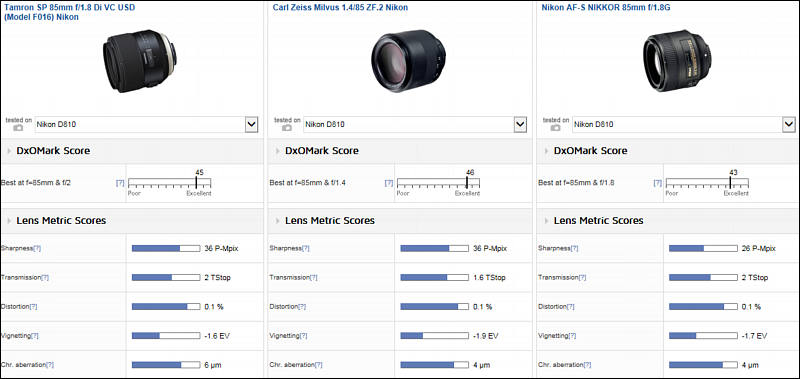Collapse the Tamron Lens Metric Scores section
Viewport: 800px width, 379px height.
10,221
